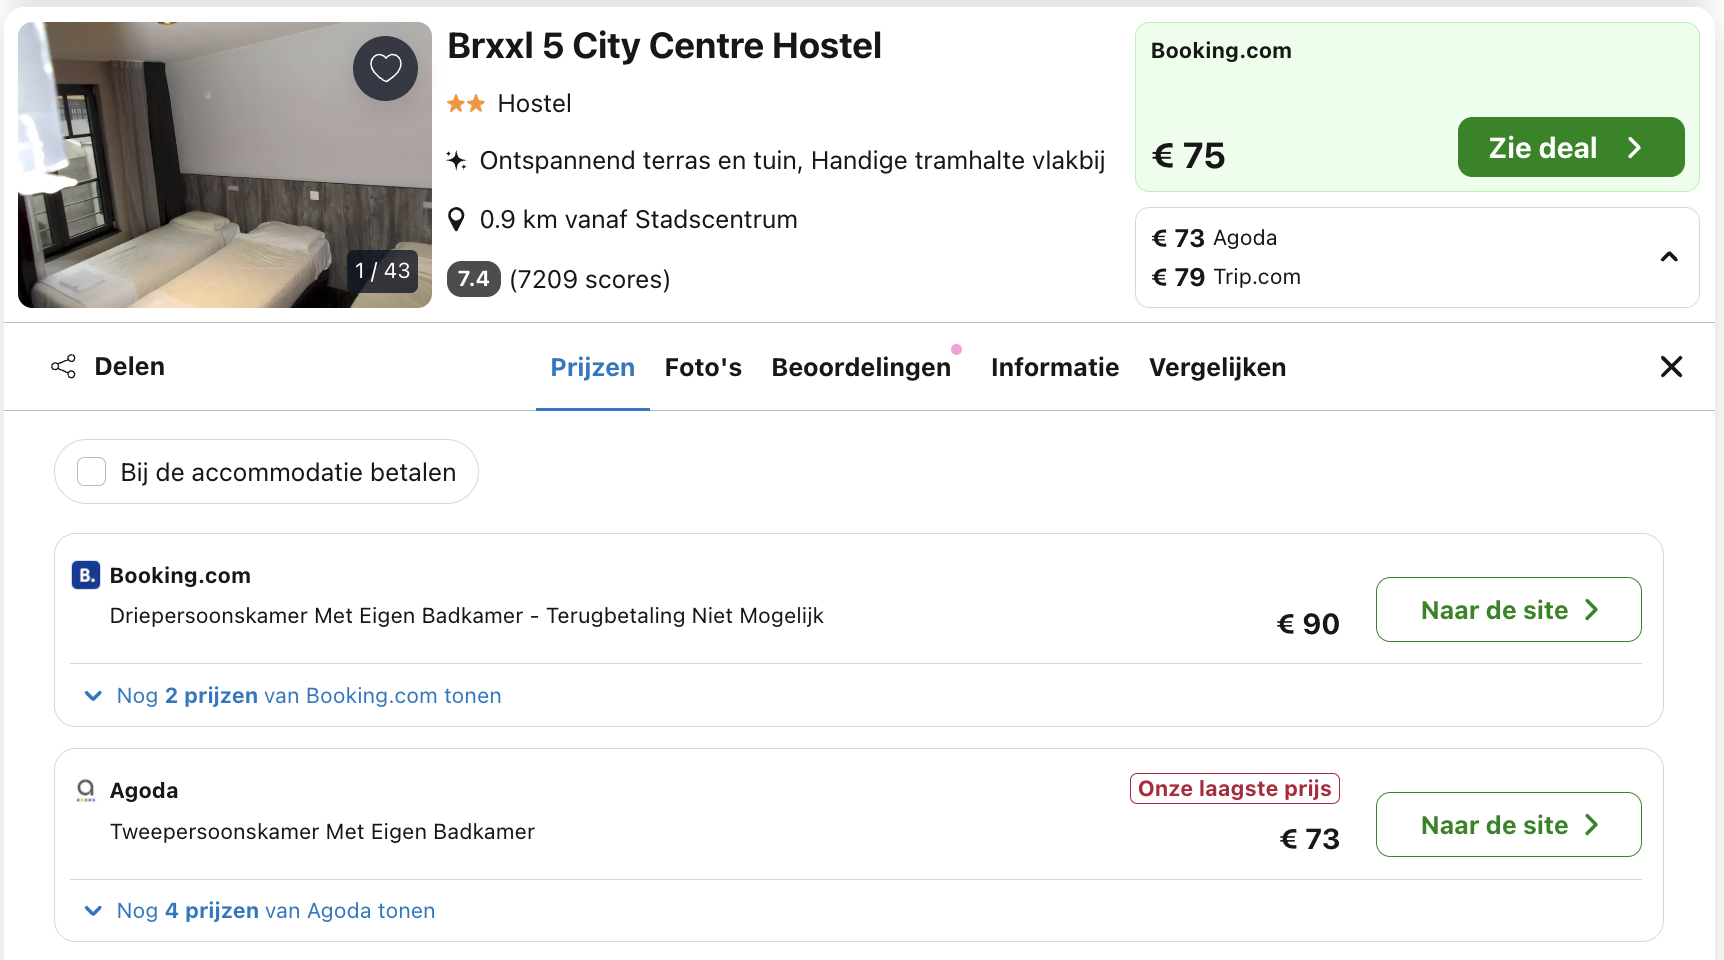This screenshot has height=960, width=1724.
Task: Collapse the alternative prices list with the chevron
Action: point(1669,257)
